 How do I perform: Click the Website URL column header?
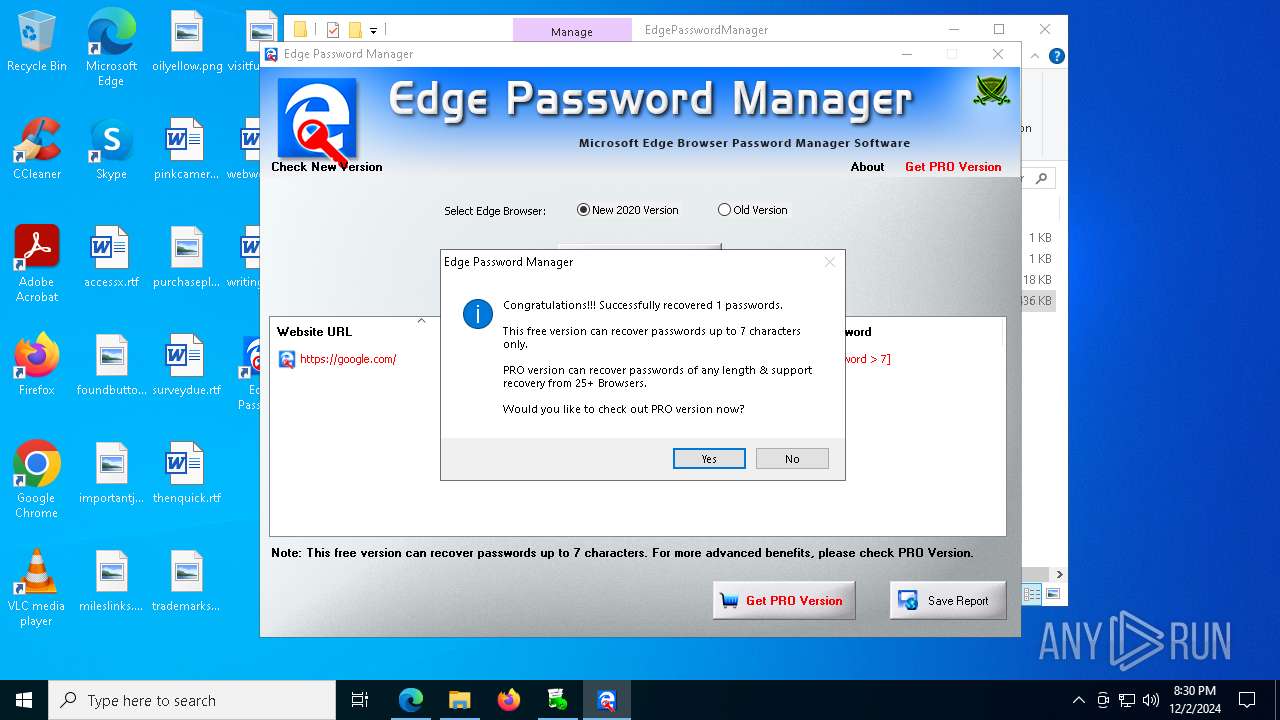[x=314, y=331]
